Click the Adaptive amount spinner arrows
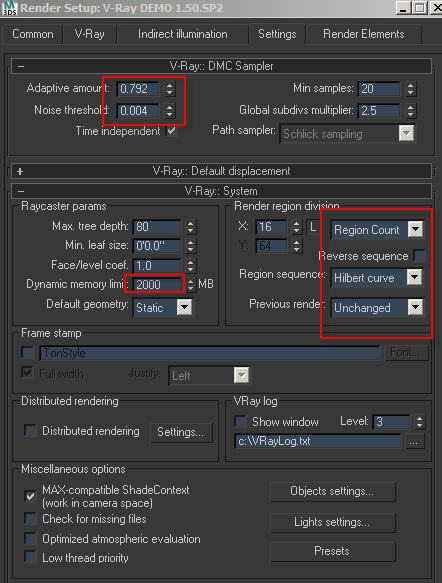442x583 pixels. point(169,88)
